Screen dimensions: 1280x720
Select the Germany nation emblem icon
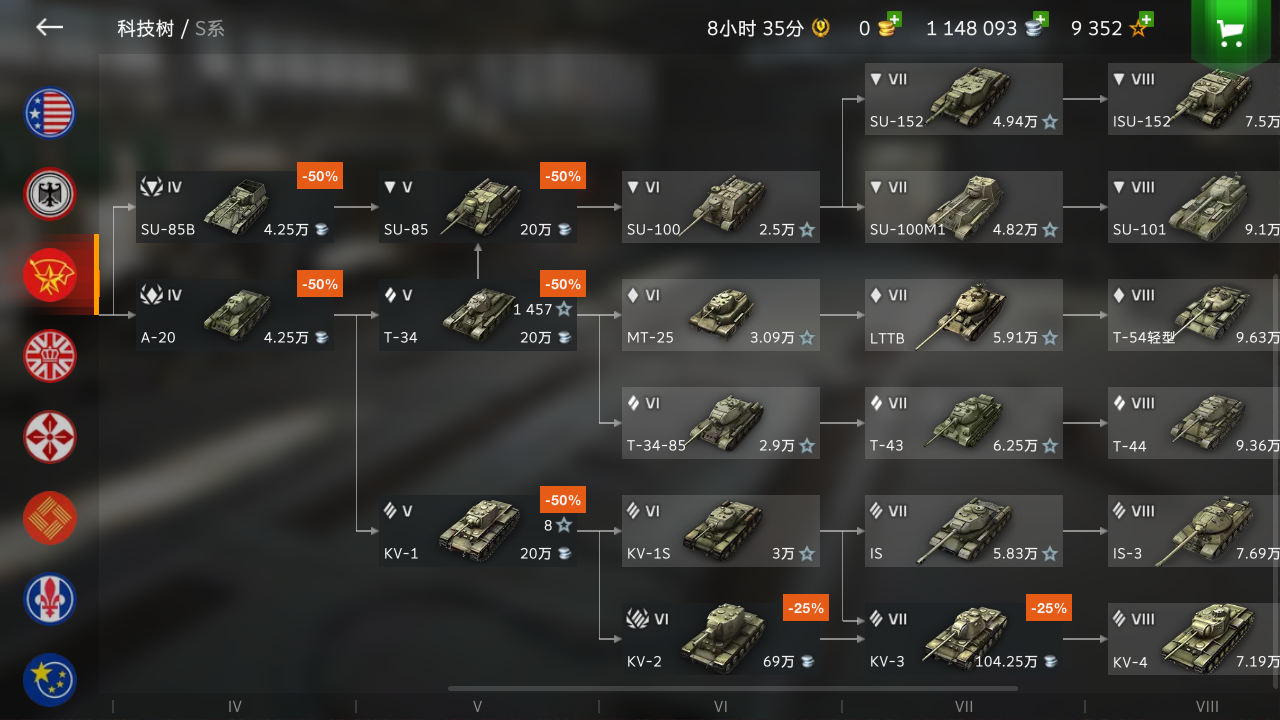click(50, 194)
